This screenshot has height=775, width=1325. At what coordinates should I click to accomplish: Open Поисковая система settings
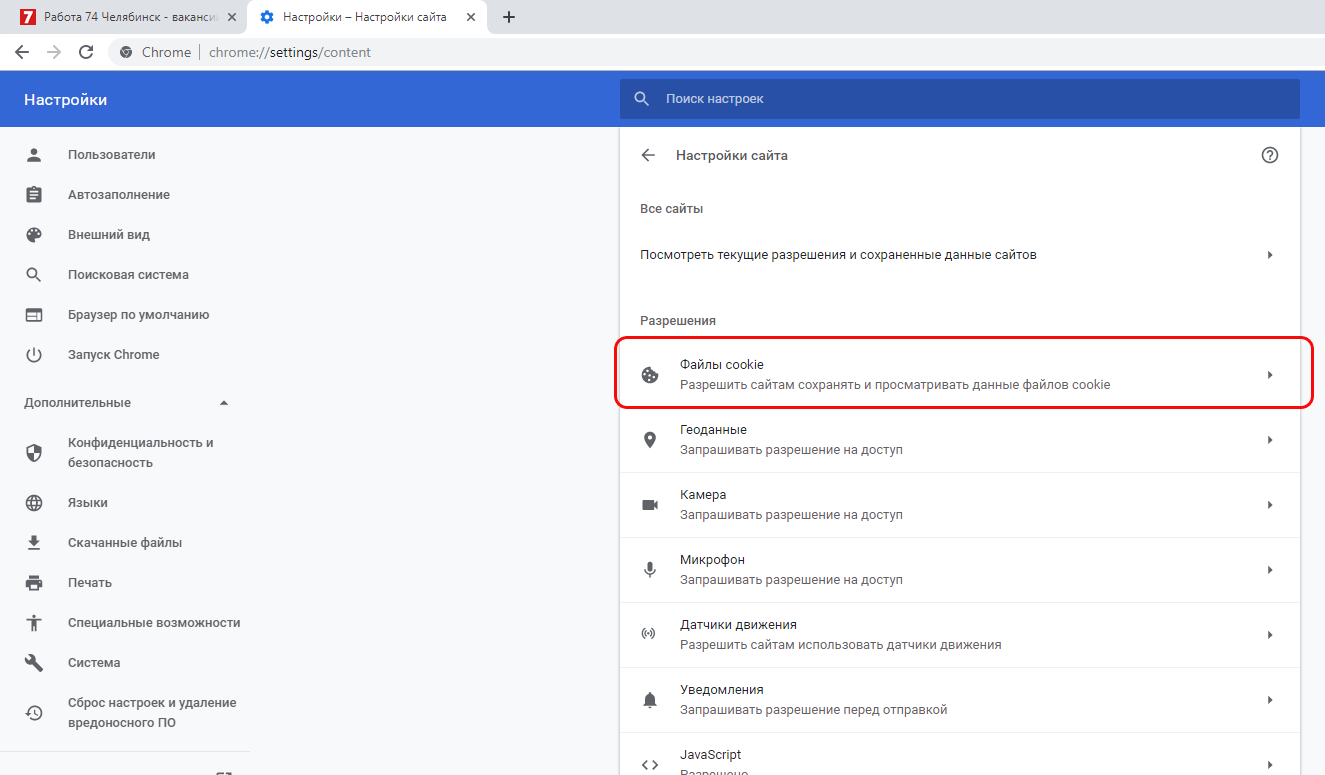click(128, 275)
